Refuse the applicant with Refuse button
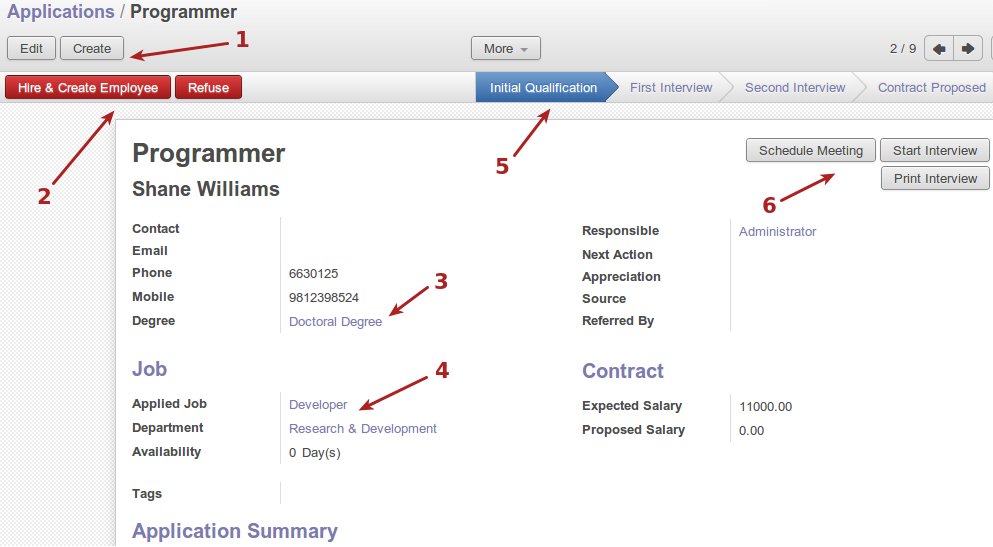The image size is (993, 547). [x=208, y=88]
